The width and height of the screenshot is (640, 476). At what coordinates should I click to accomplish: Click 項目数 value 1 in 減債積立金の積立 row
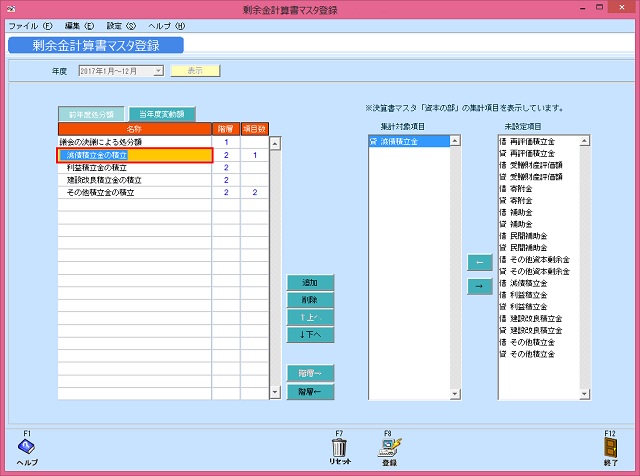coord(255,155)
